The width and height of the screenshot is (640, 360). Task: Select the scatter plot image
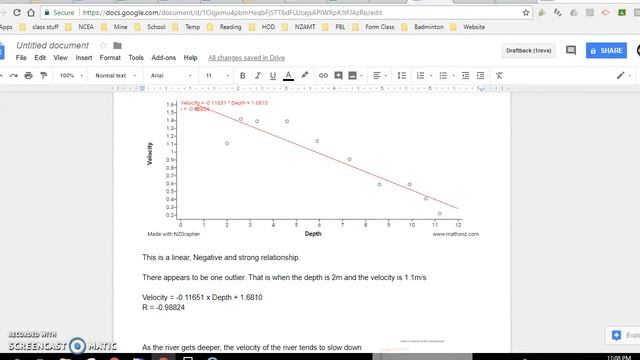point(313,168)
